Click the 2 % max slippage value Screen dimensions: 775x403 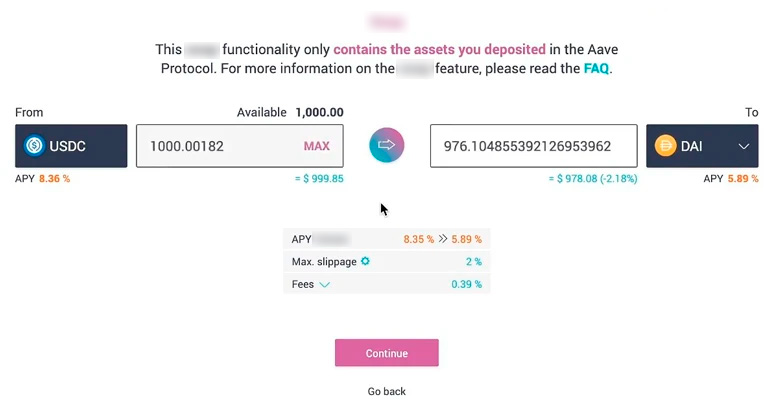pos(473,262)
